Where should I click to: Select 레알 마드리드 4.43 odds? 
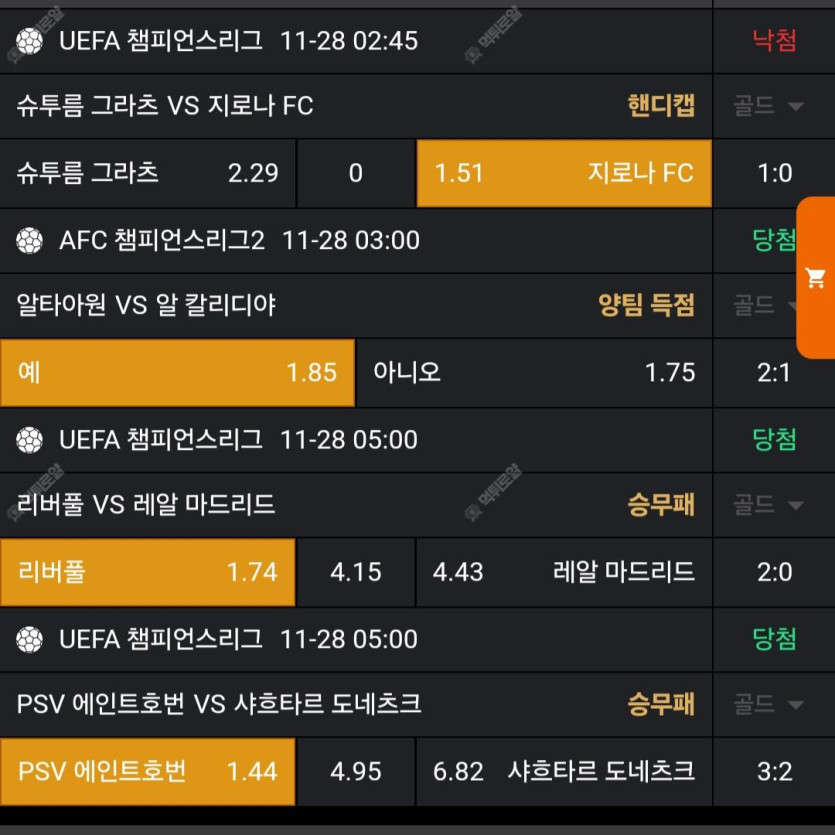[564, 572]
